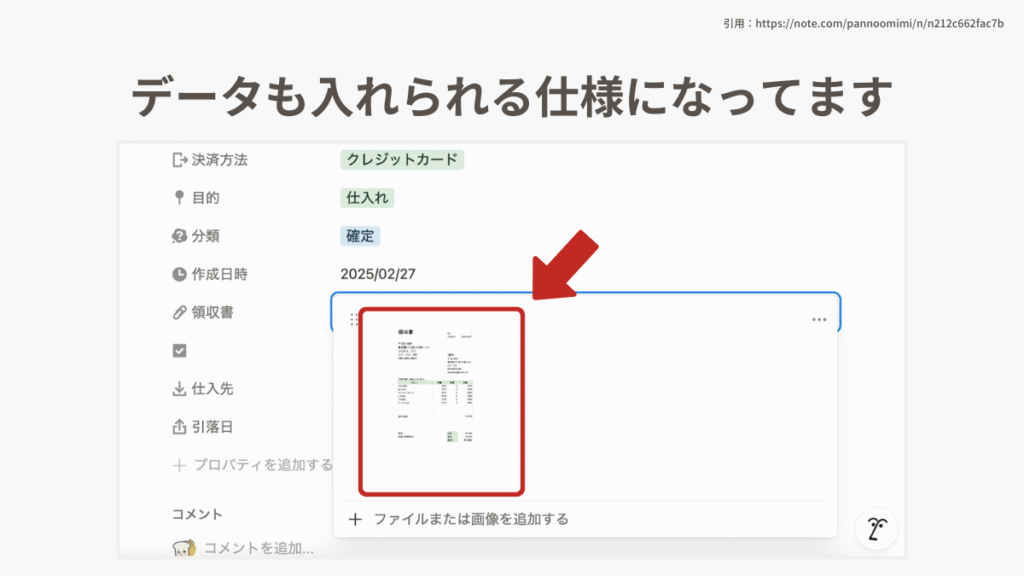Click ファイルまたは画像を追加する
The image size is (1024, 576).
(470, 519)
